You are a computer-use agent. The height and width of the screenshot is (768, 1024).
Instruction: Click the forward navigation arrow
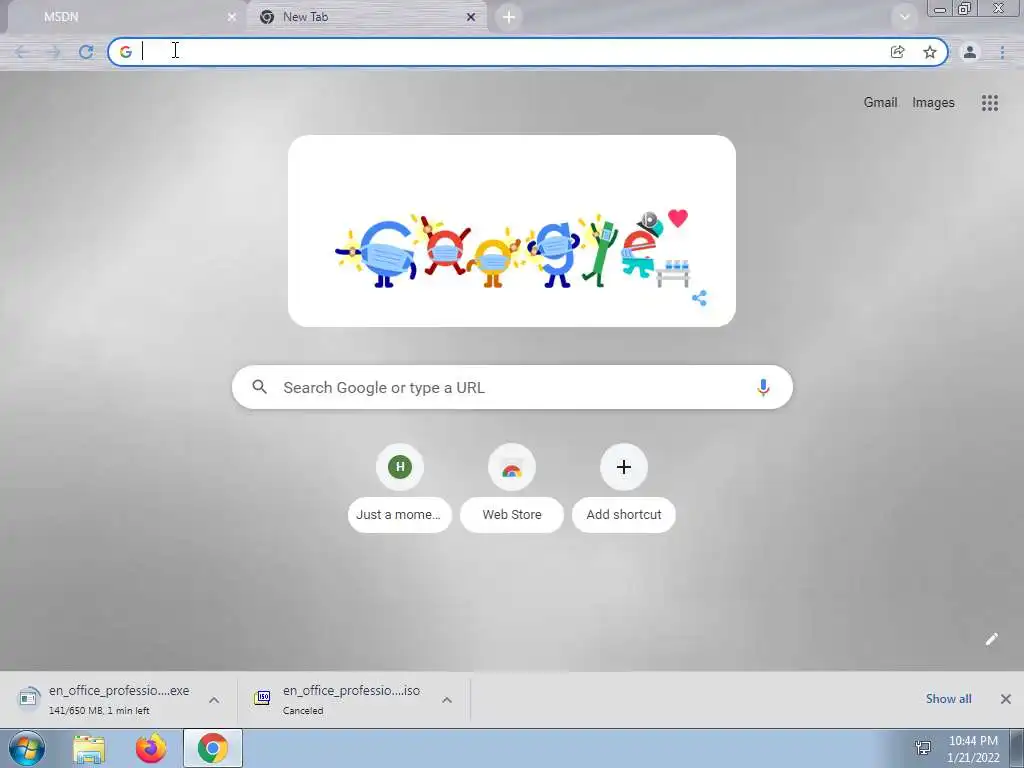point(54,52)
